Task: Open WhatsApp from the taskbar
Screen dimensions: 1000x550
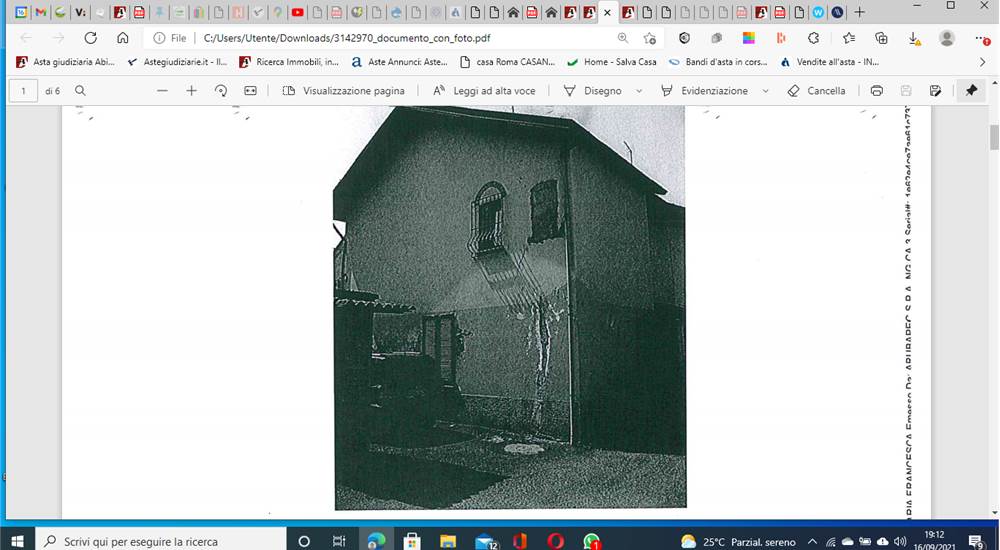Action: coord(591,542)
